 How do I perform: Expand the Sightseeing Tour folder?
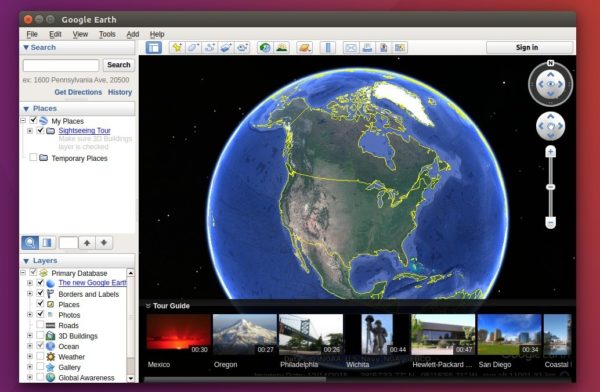tap(30, 131)
